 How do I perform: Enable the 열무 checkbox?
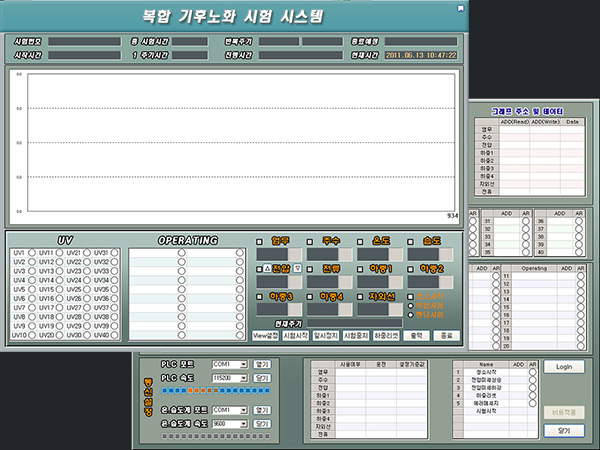[x=260, y=241]
